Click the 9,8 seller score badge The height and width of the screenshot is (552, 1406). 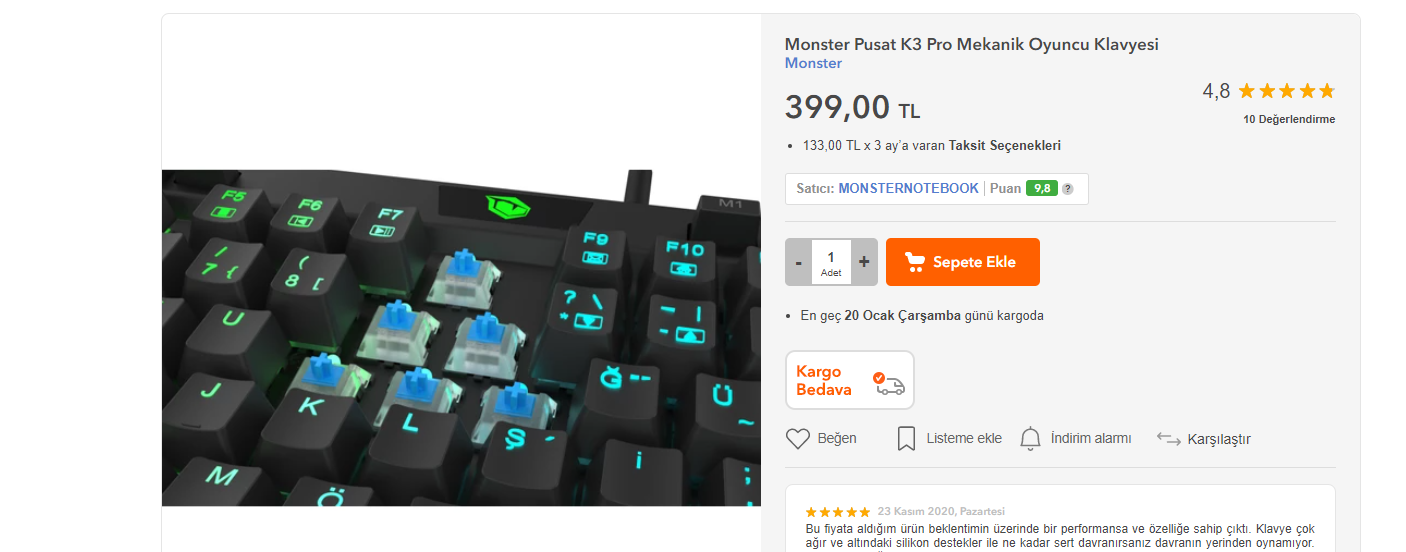click(1041, 188)
